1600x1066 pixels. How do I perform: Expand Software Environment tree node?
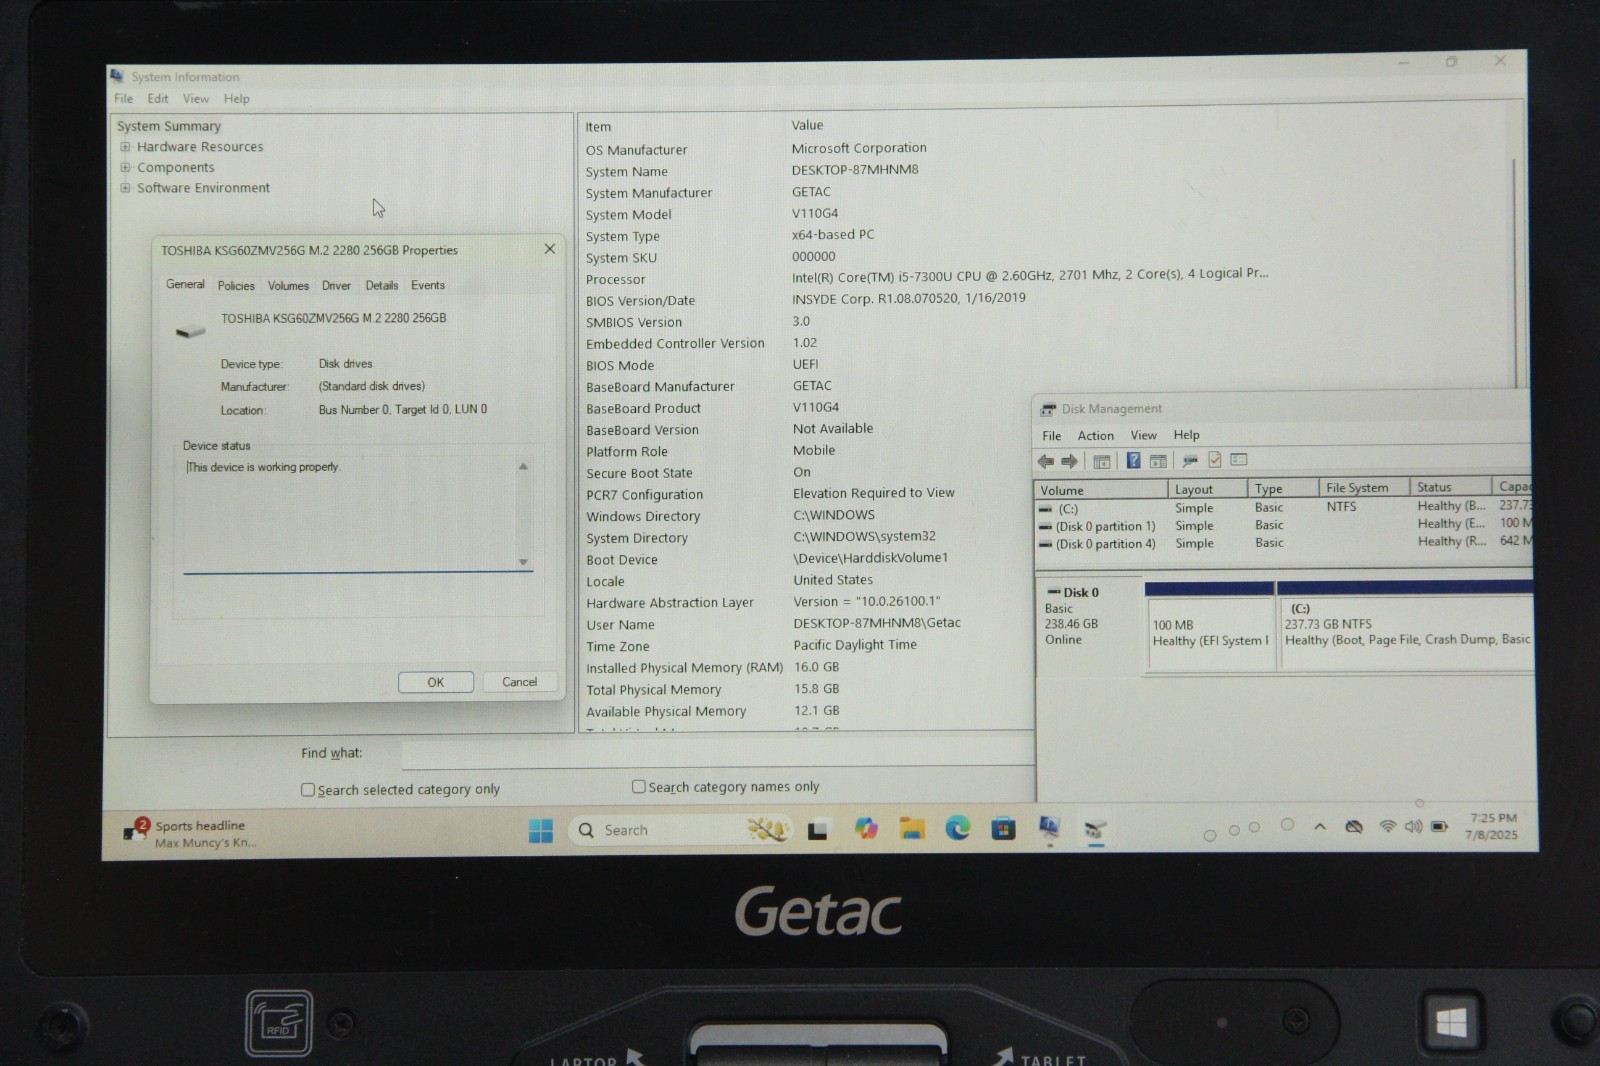(x=125, y=188)
